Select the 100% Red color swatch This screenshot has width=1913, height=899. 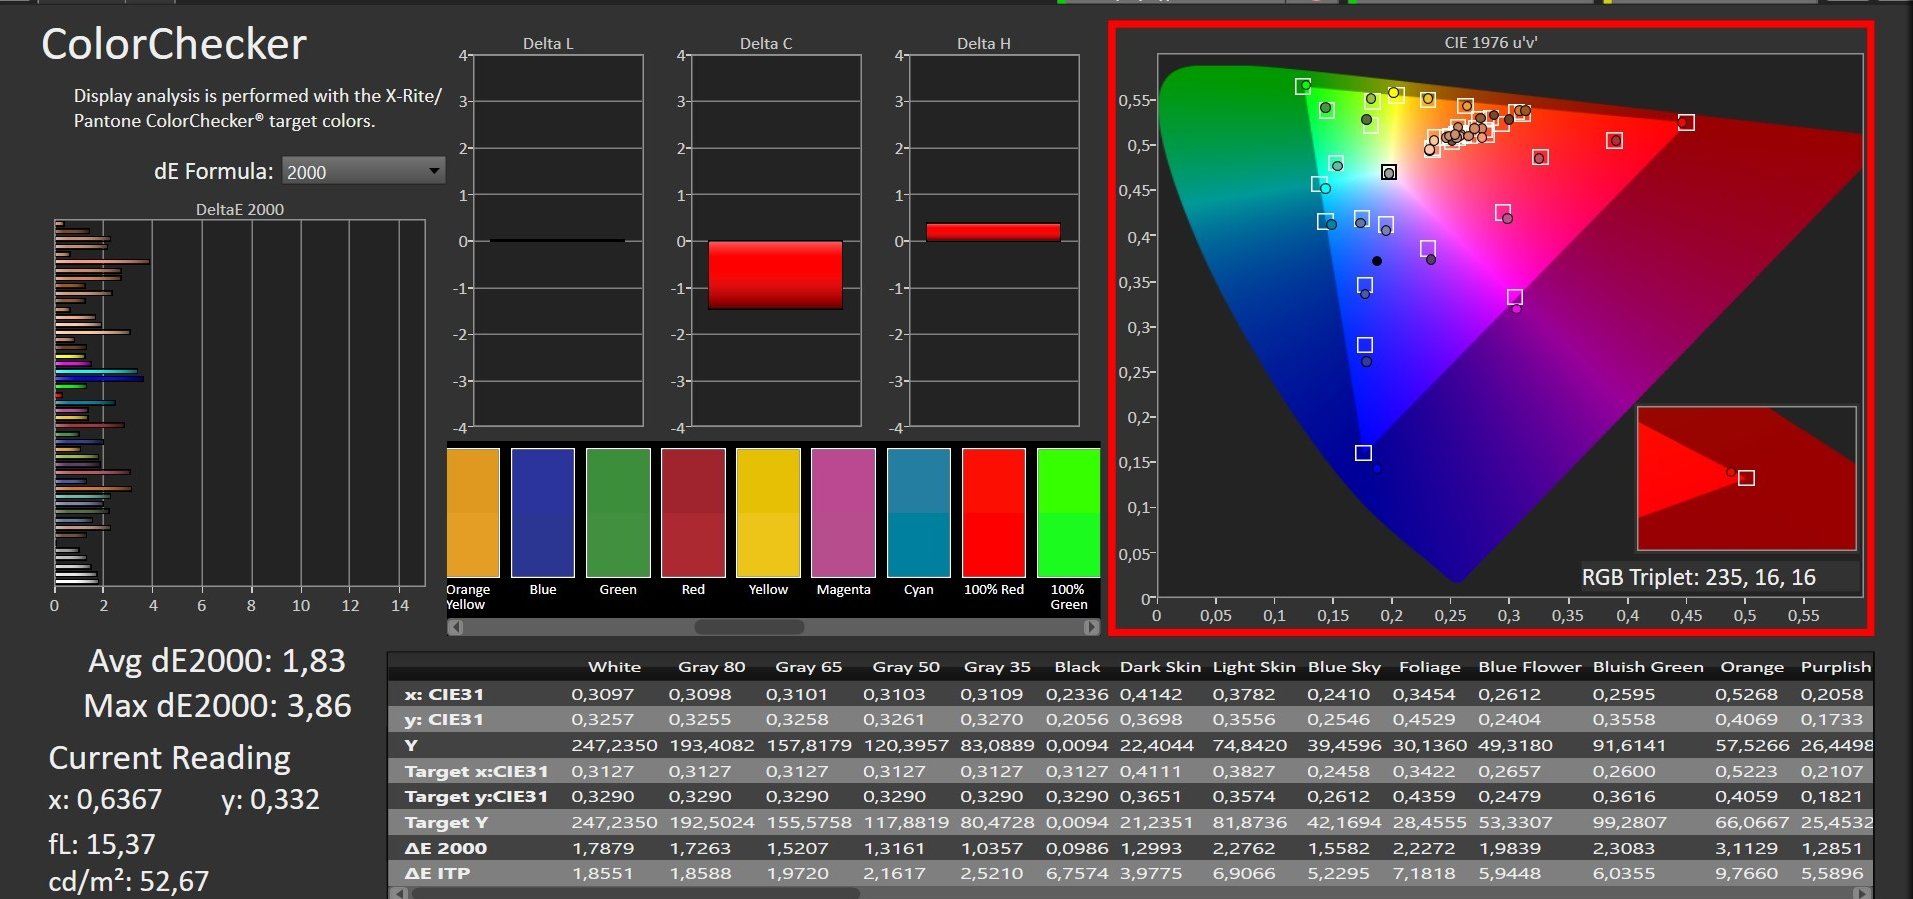(993, 513)
